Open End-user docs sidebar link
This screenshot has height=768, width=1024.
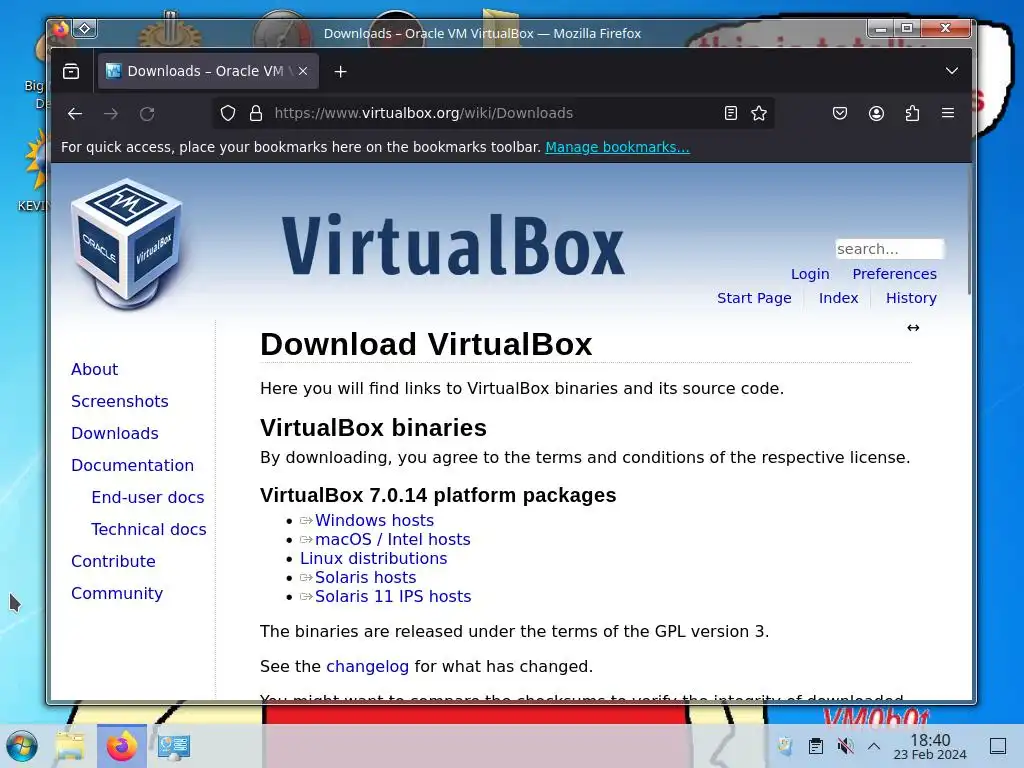[148, 498]
